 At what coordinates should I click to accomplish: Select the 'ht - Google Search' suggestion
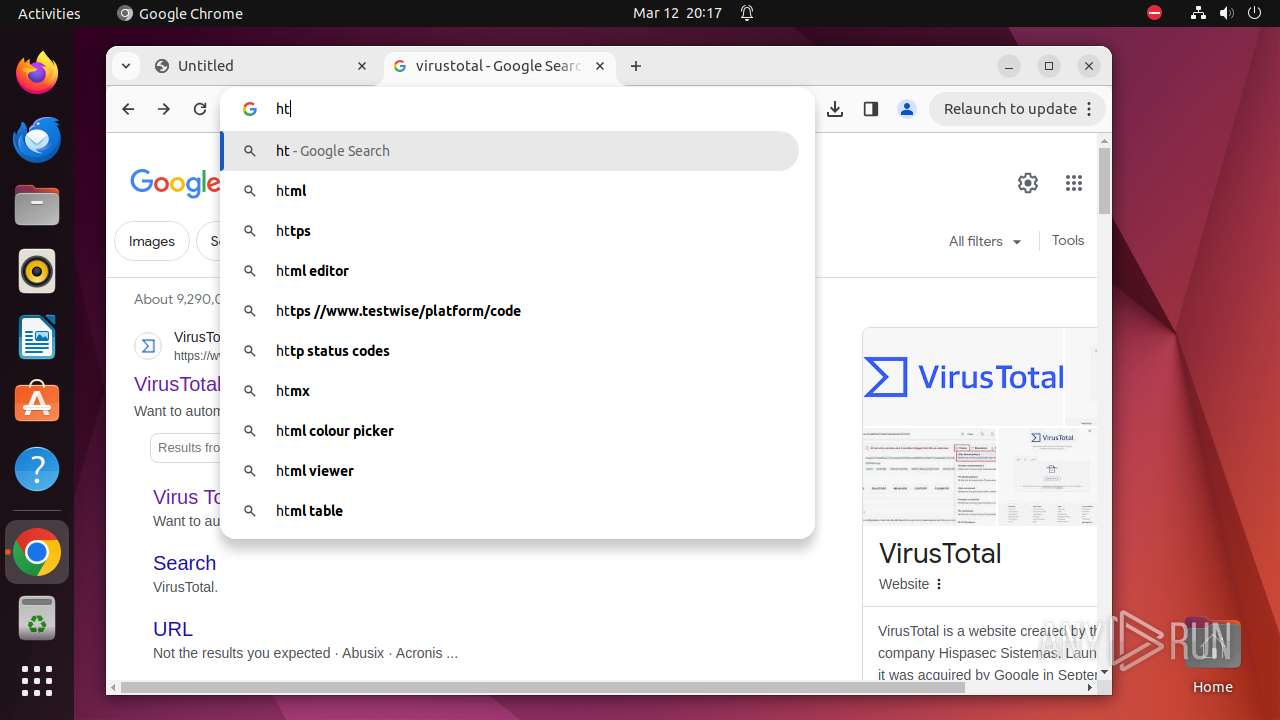[x=510, y=151]
